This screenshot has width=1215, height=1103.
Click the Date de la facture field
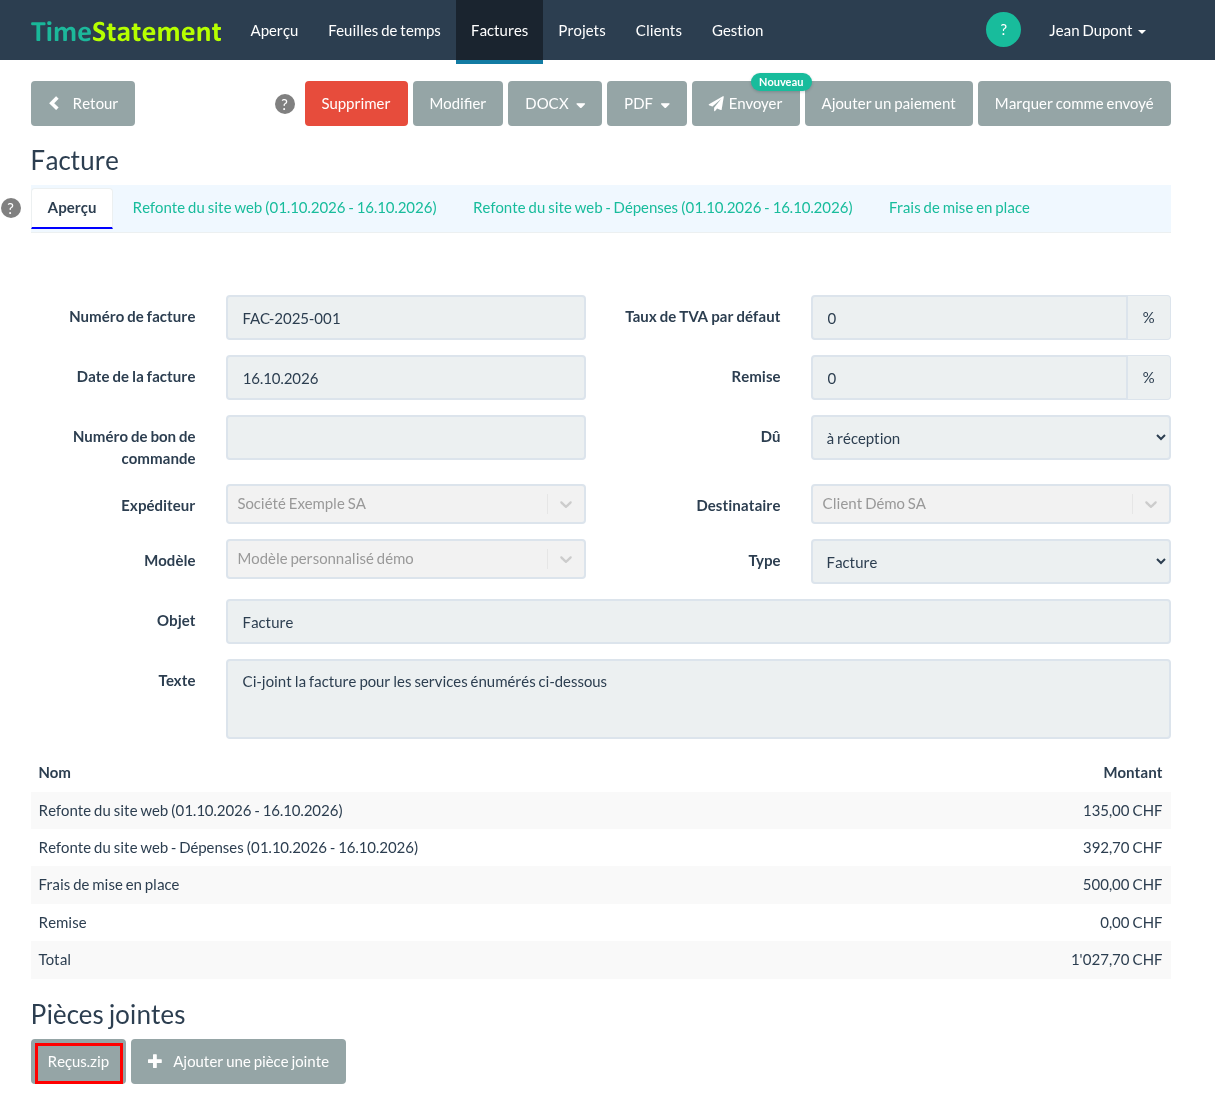click(x=406, y=378)
